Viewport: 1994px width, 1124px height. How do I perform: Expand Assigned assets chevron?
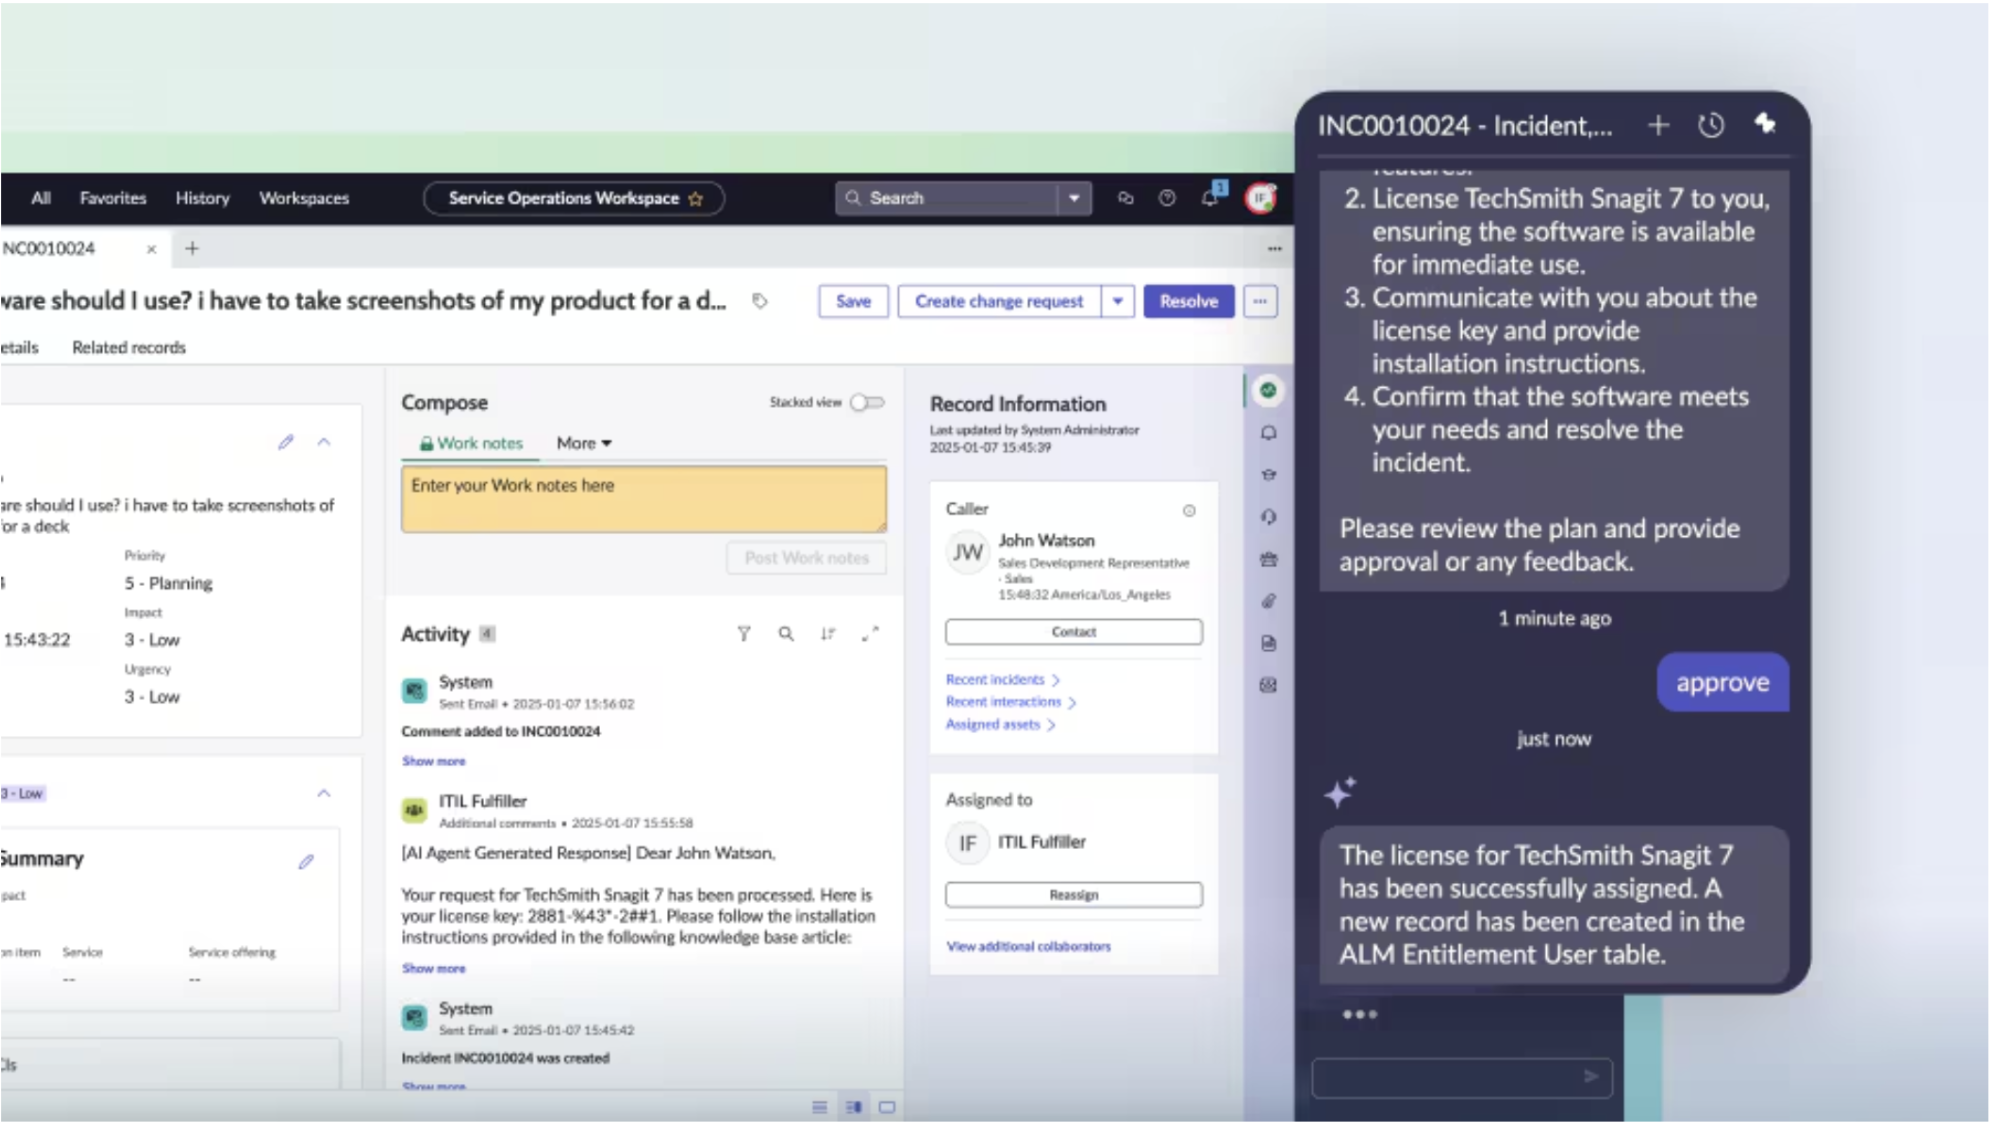[x=1051, y=726]
